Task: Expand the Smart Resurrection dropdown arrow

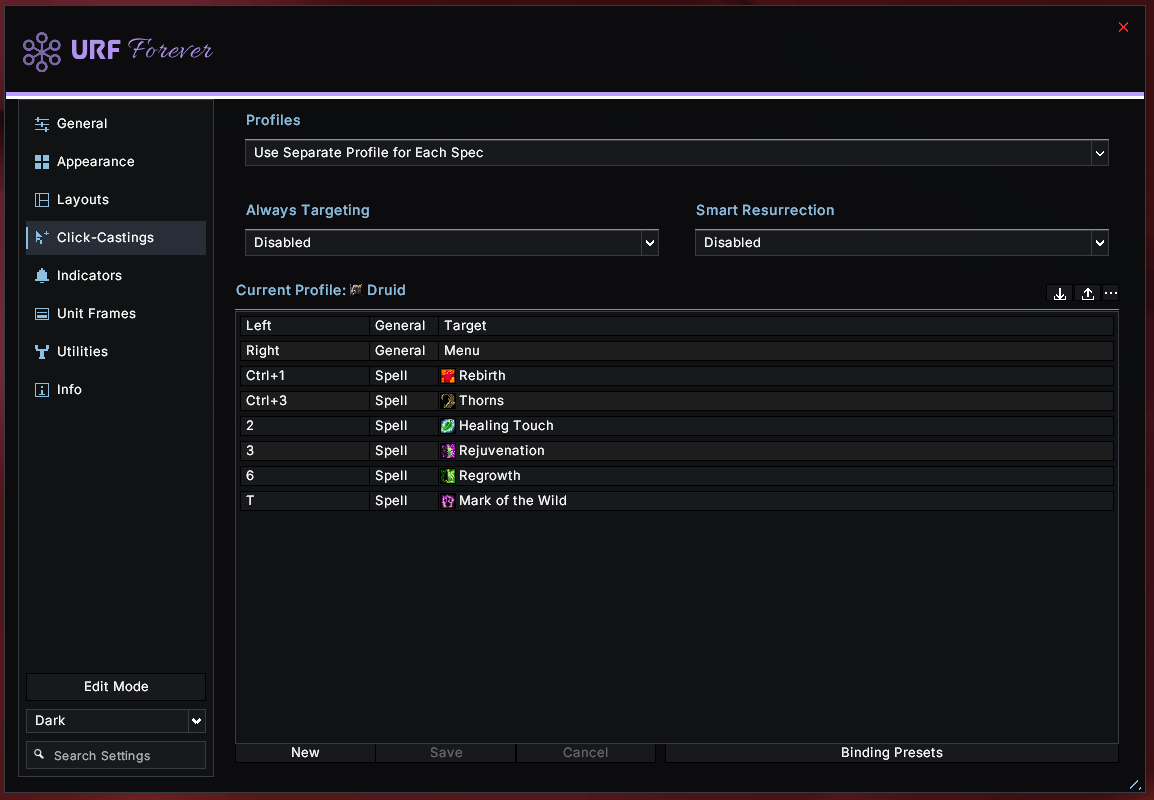Action: 1100,243
